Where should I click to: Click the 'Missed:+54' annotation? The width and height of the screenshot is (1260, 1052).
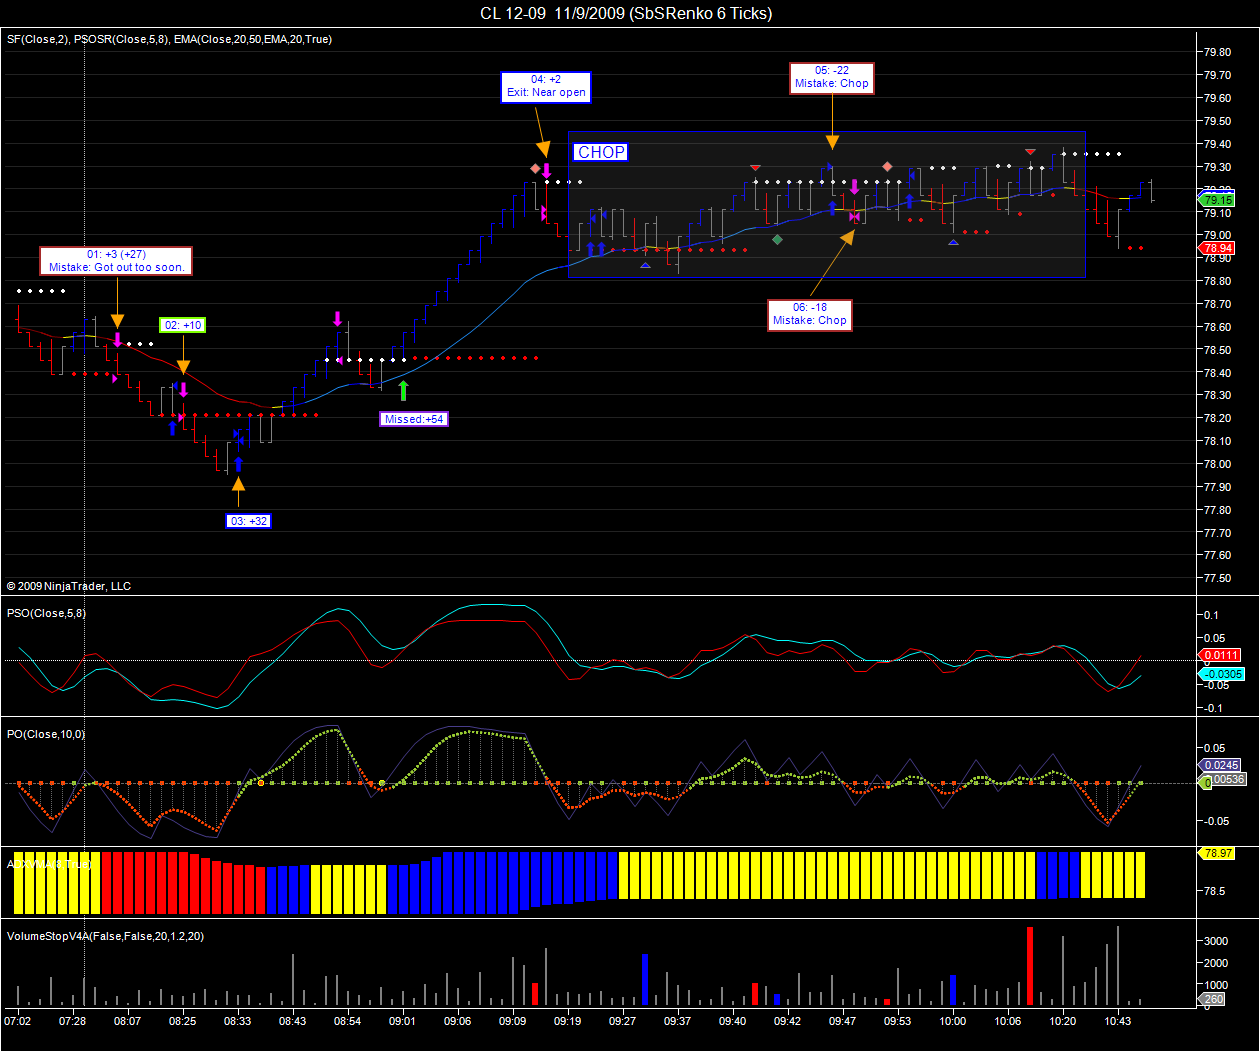(x=414, y=419)
